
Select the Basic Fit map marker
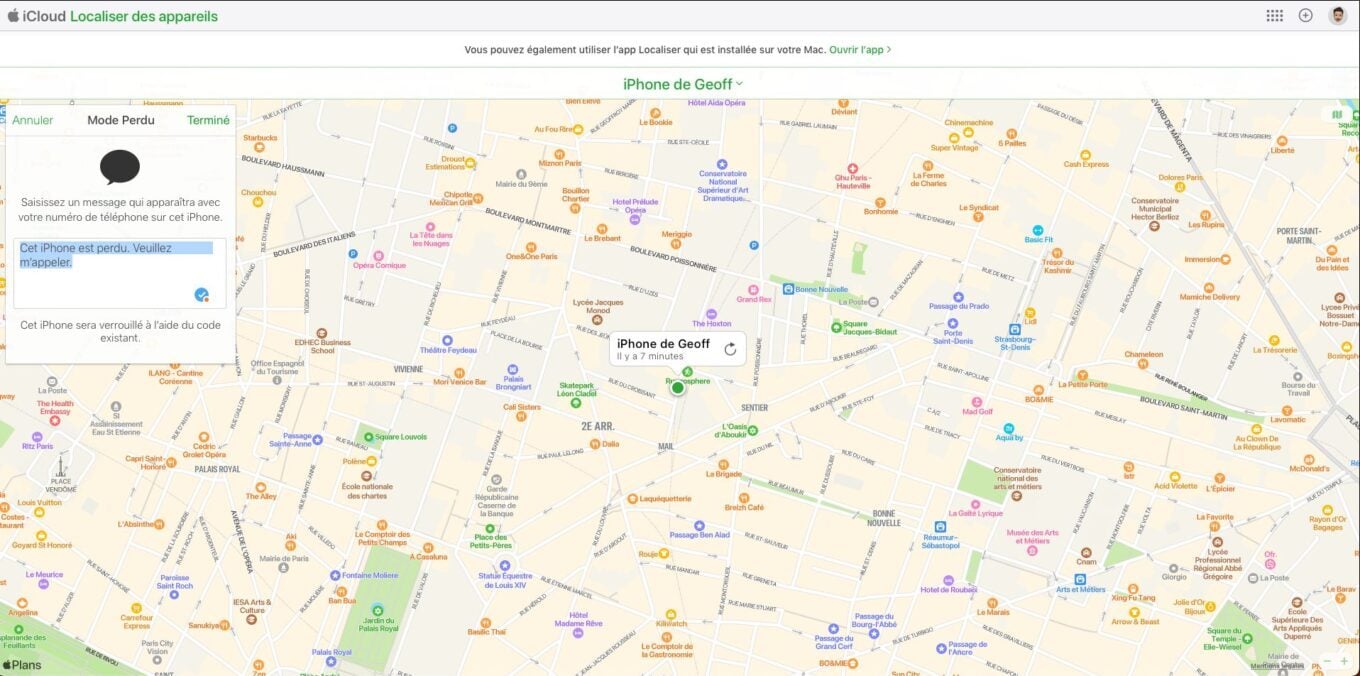point(1037,230)
